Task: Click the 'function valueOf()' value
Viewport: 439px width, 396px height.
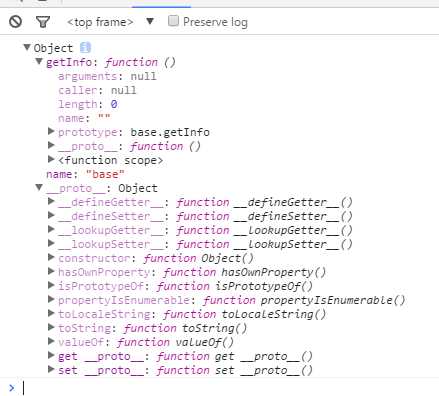Action: (x=175, y=342)
